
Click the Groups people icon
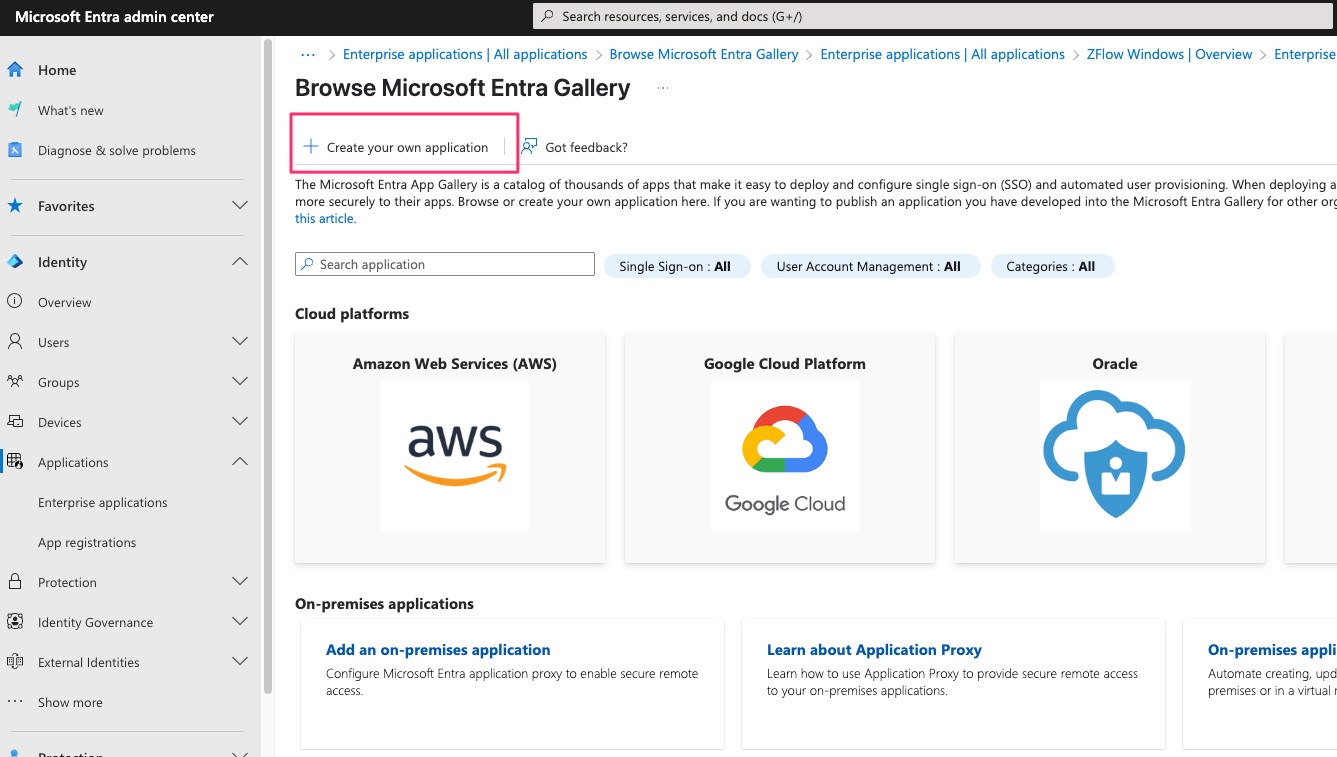(x=15, y=382)
